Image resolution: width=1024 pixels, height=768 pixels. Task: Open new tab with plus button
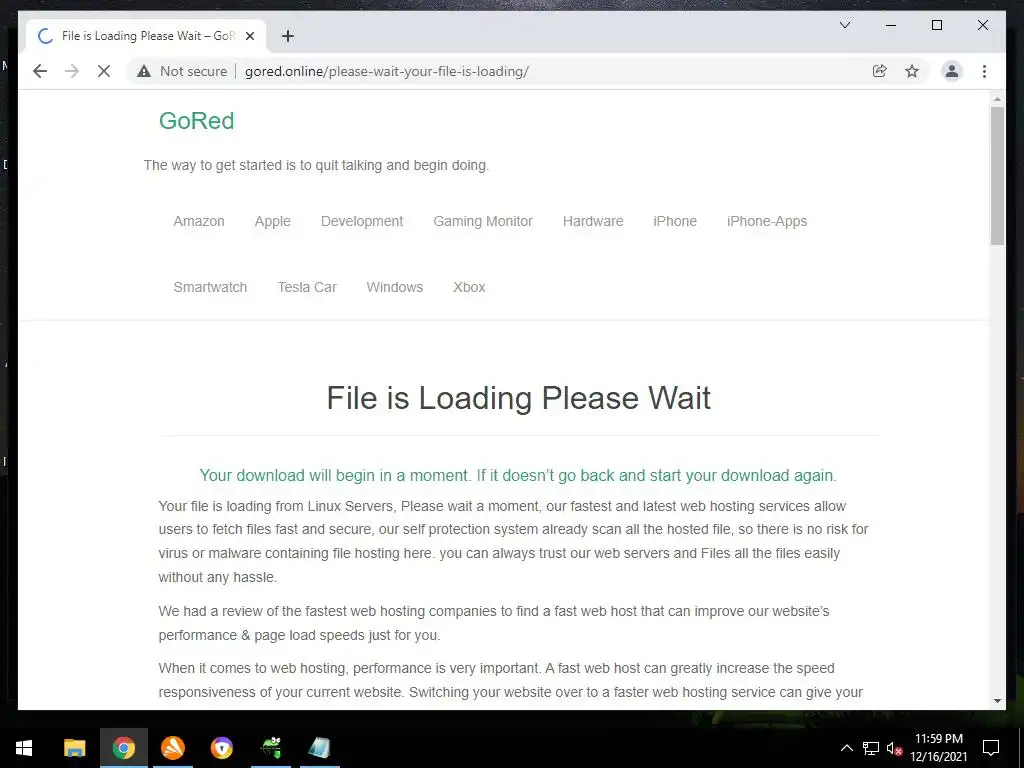287,36
